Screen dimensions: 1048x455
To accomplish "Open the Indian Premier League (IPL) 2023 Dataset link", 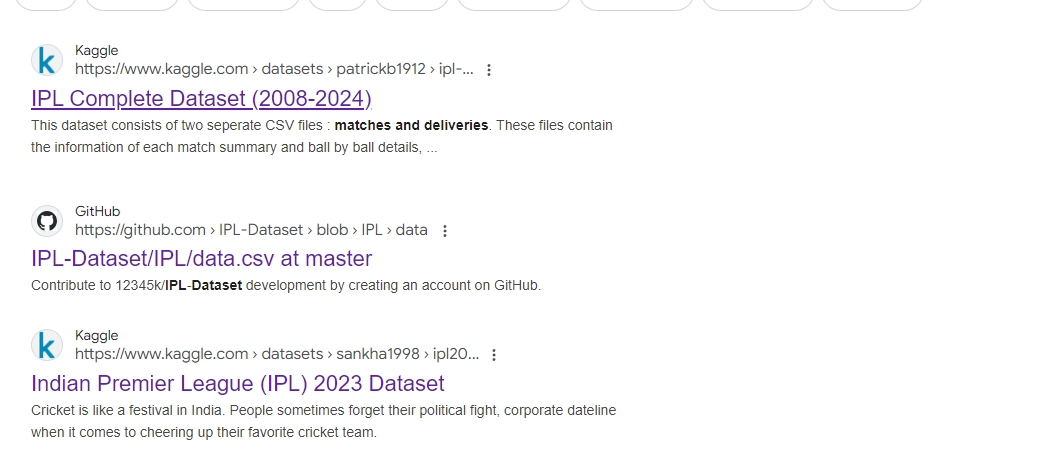I will [x=237, y=383].
